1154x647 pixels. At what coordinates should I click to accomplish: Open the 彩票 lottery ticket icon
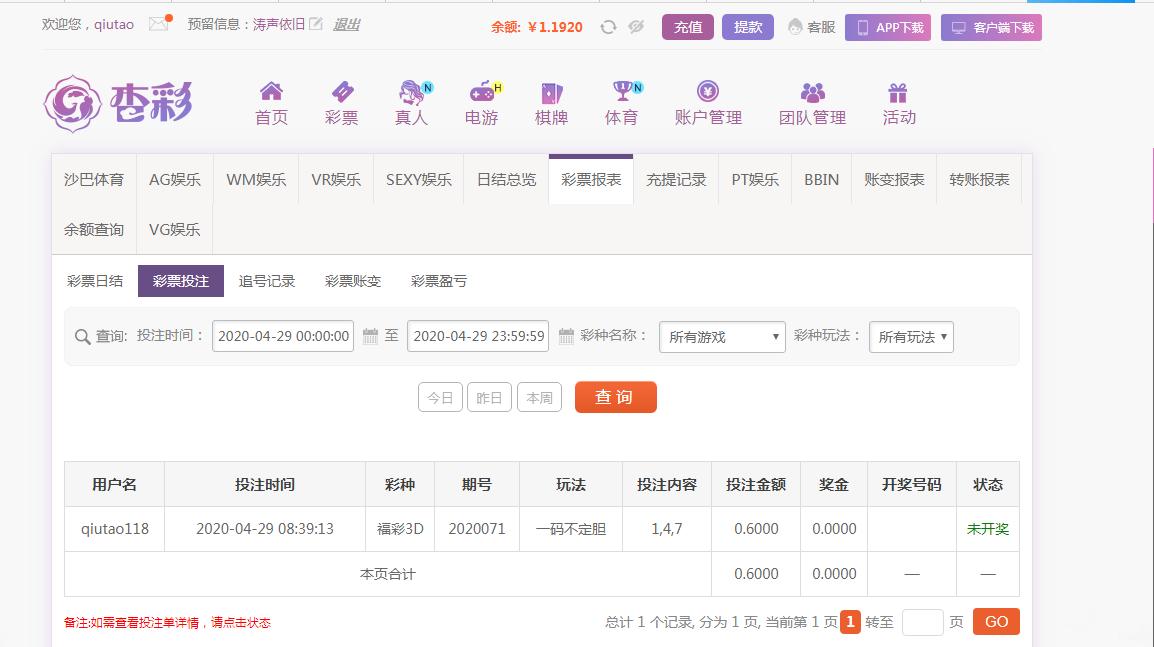click(341, 91)
